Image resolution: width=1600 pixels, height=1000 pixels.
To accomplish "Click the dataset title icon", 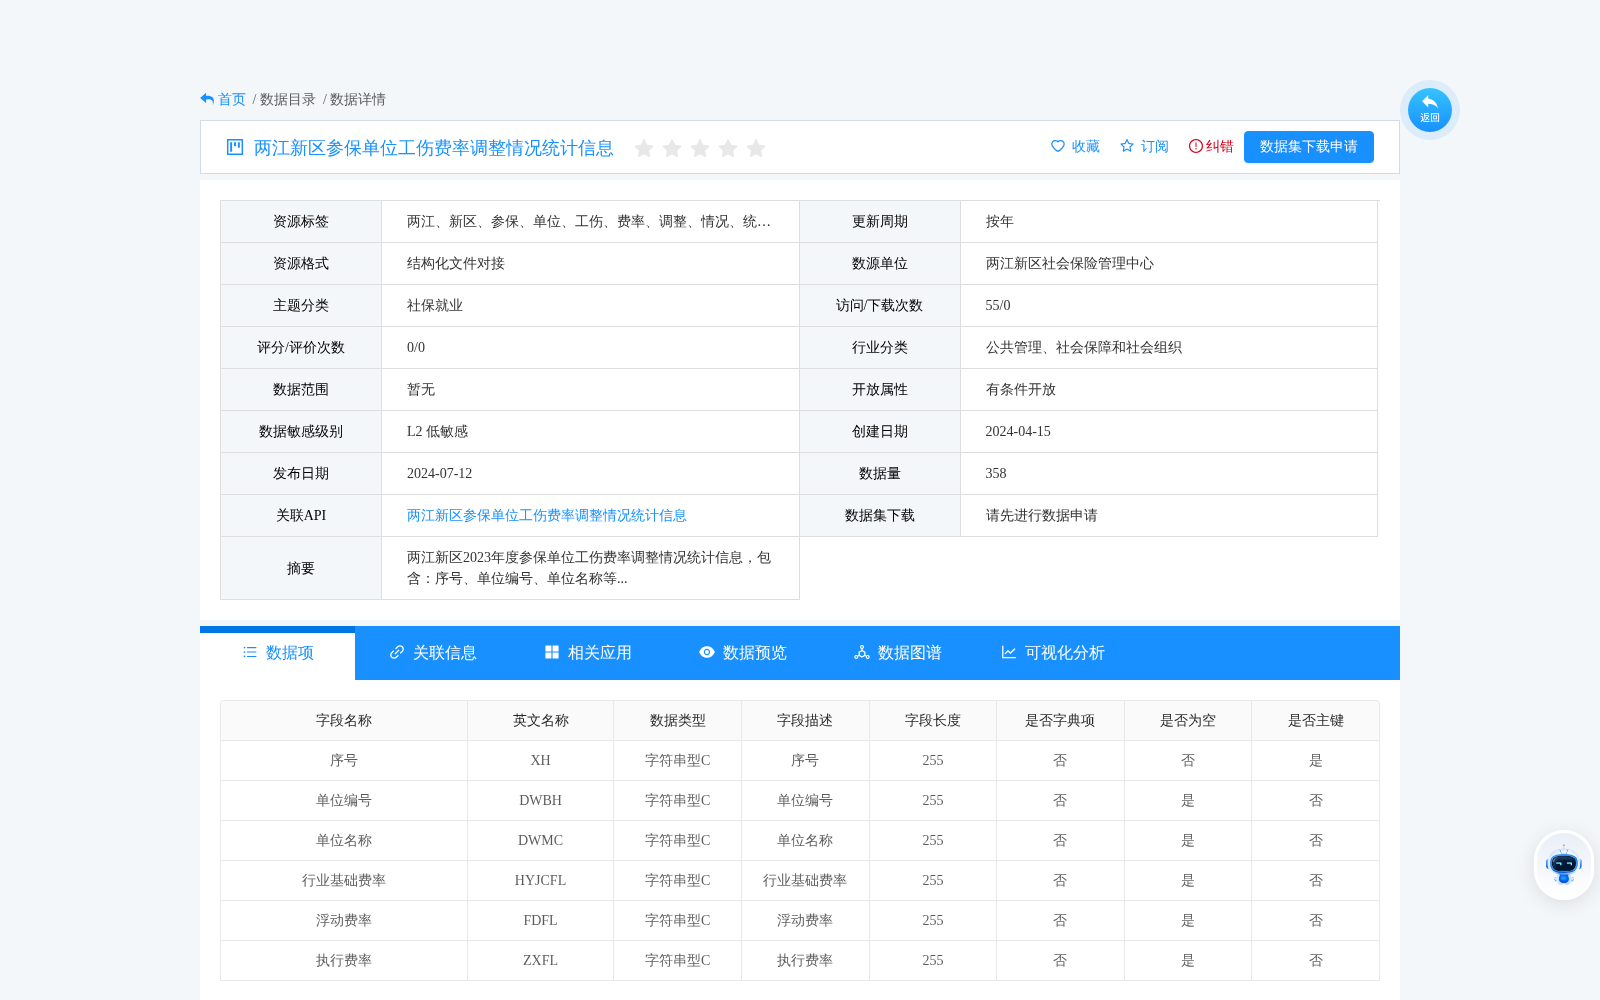I will tap(235, 147).
